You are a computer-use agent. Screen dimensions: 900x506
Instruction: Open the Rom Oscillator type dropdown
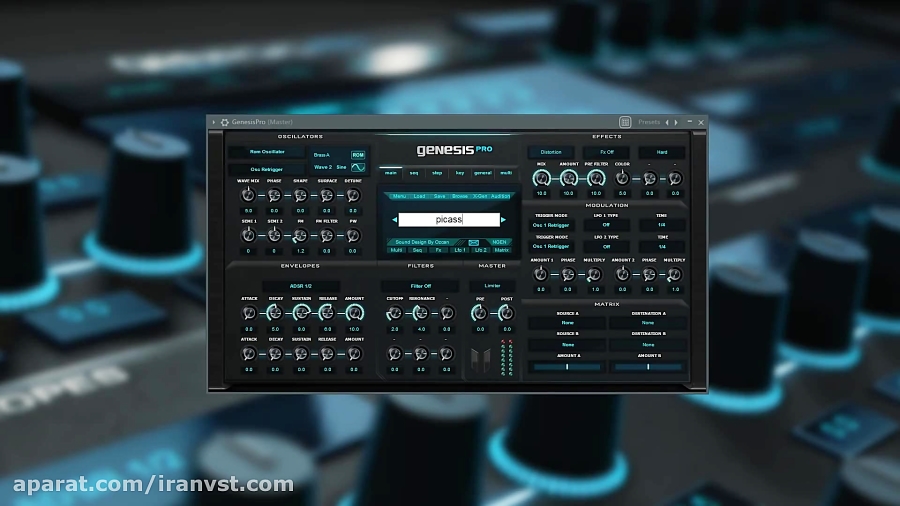point(267,152)
